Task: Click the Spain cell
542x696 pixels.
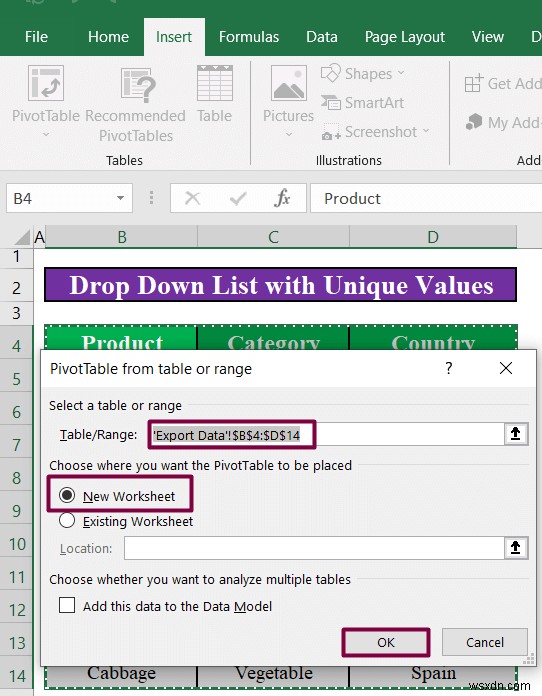Action: (x=433, y=675)
